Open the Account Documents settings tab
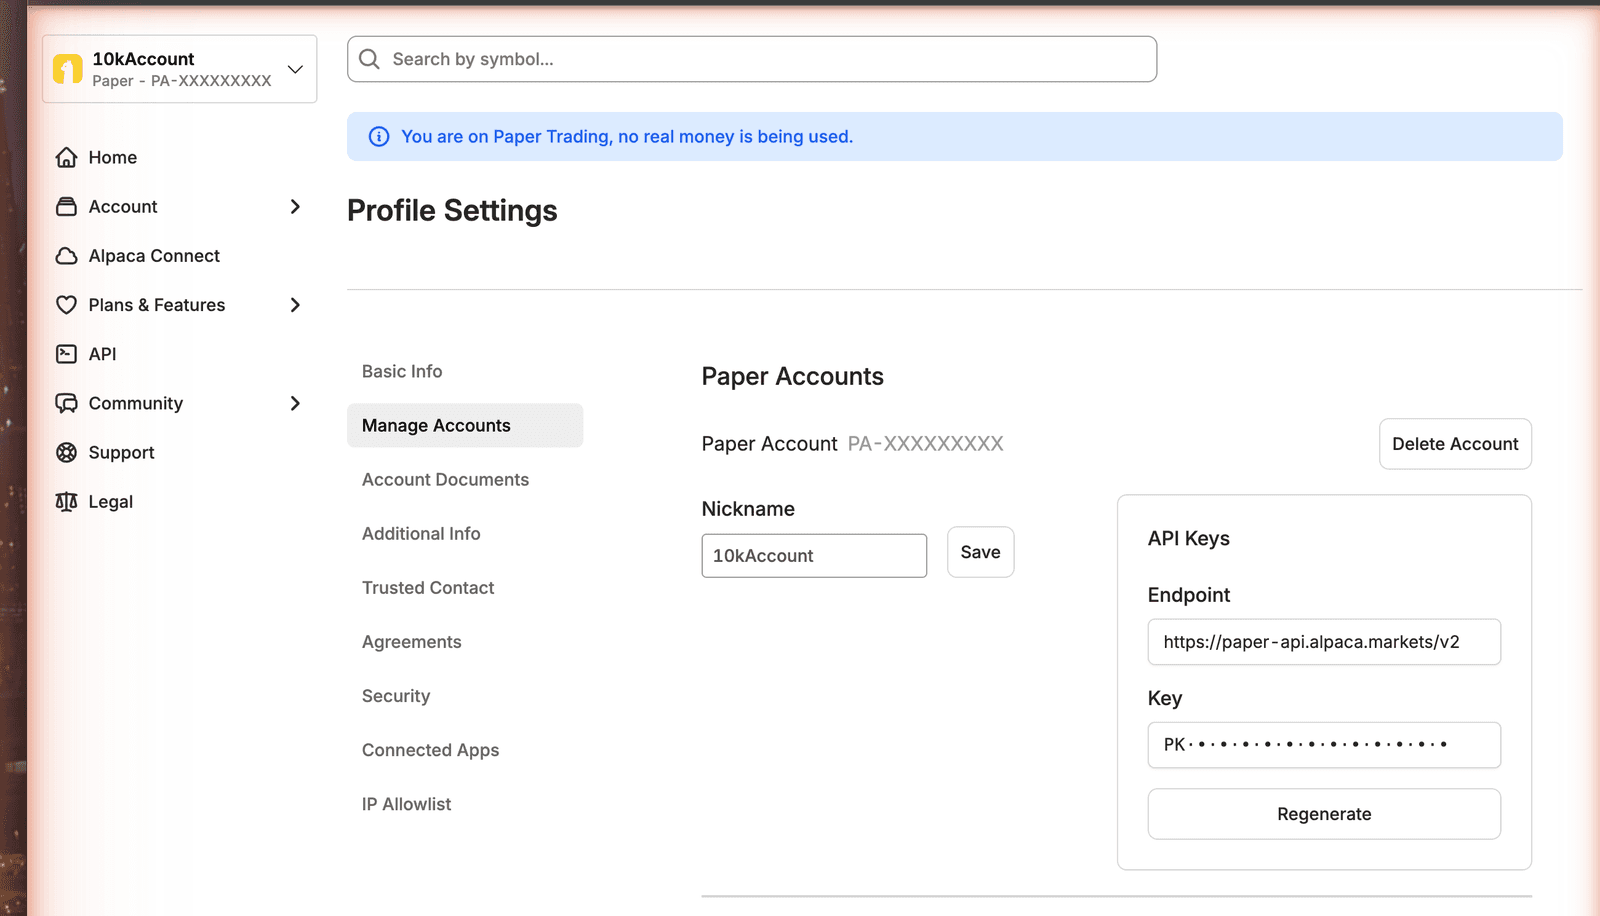This screenshot has height=916, width=1600. click(445, 479)
